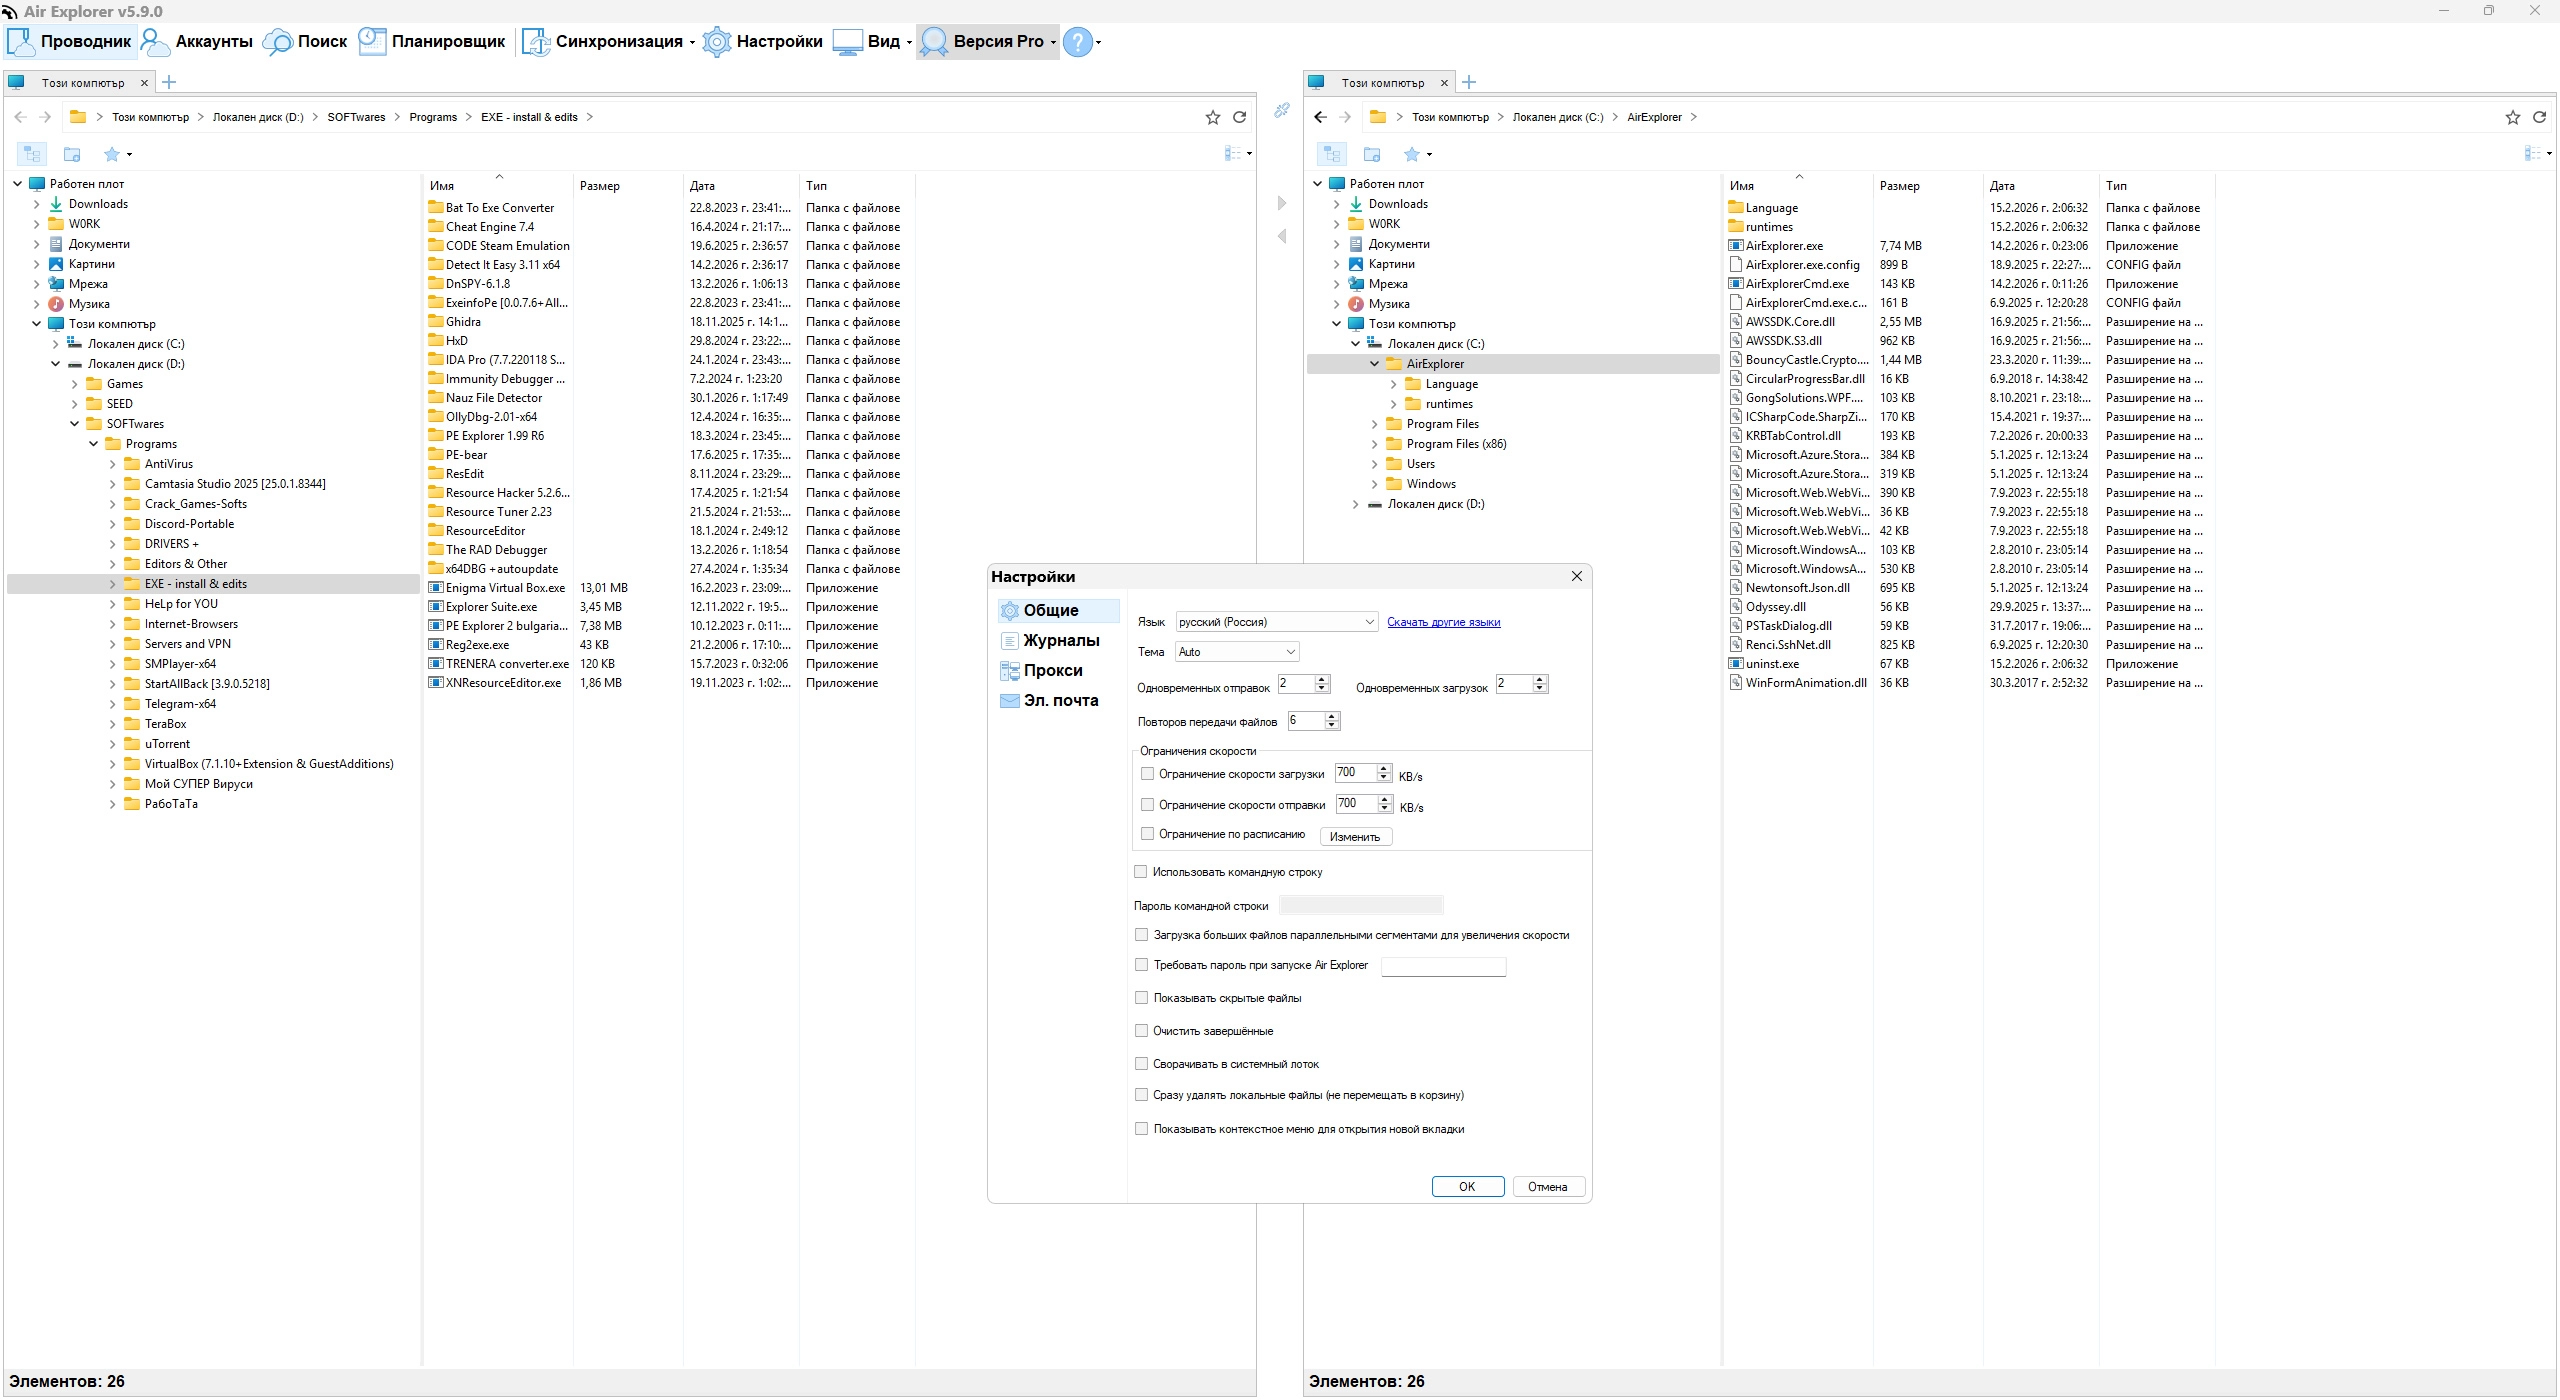Open the Scheduler (Планировщик) icon
The height and width of the screenshot is (1400, 2560).
tap(372, 42)
